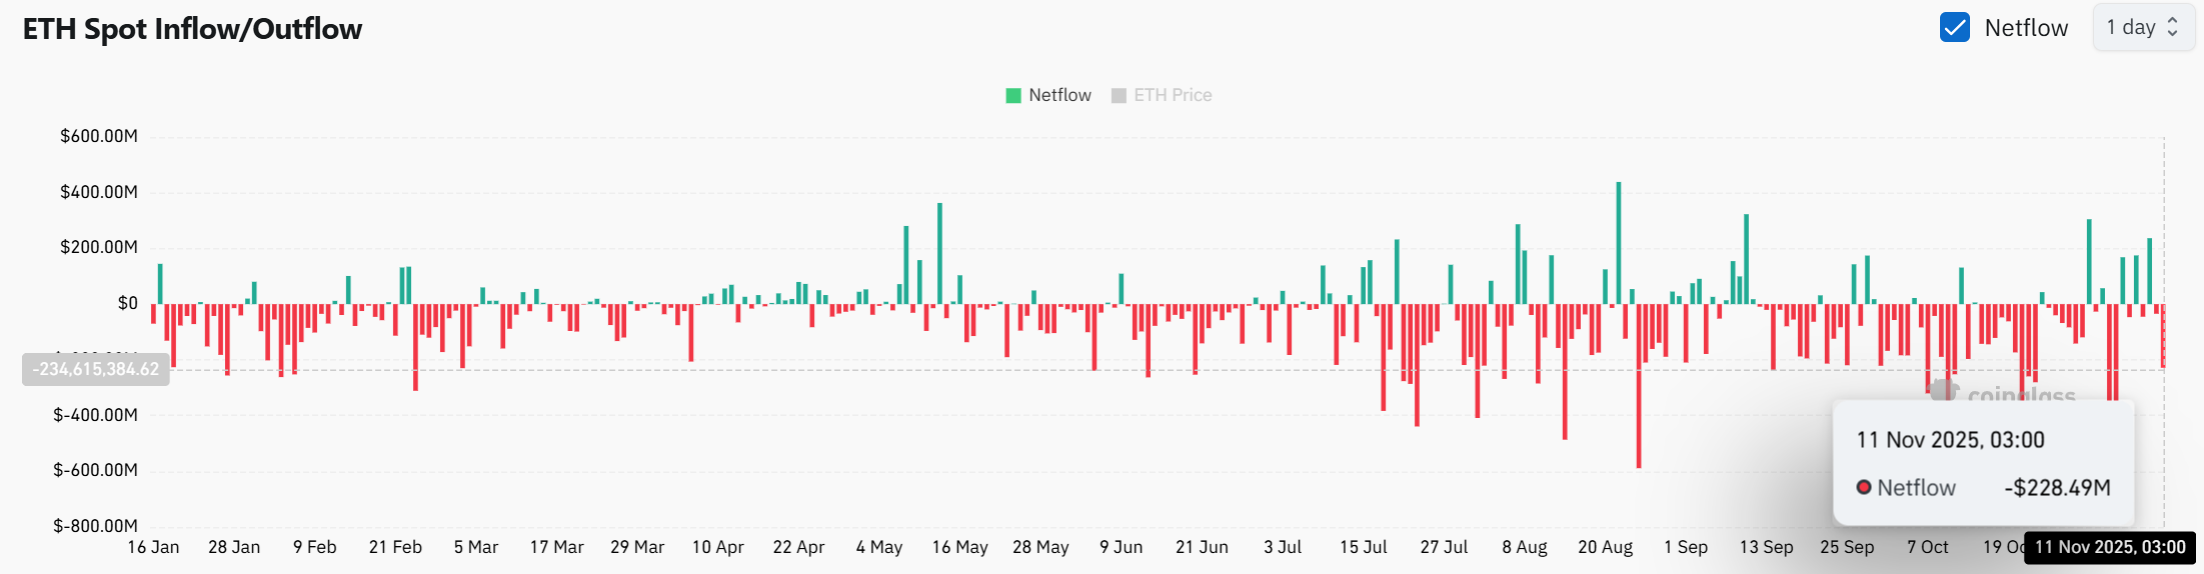Click the red Netflow dot in the tooltip
This screenshot has width=2204, height=574.
[x=1864, y=488]
